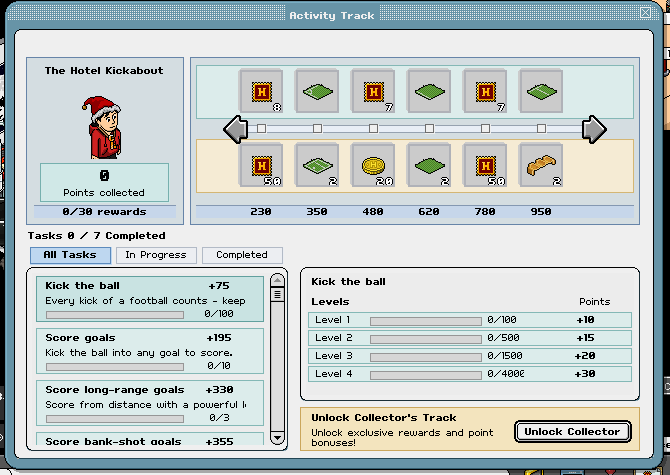Screen dimensions: 670x475
Task: Click the task list scrollbar thumb
Action: pos(277,294)
